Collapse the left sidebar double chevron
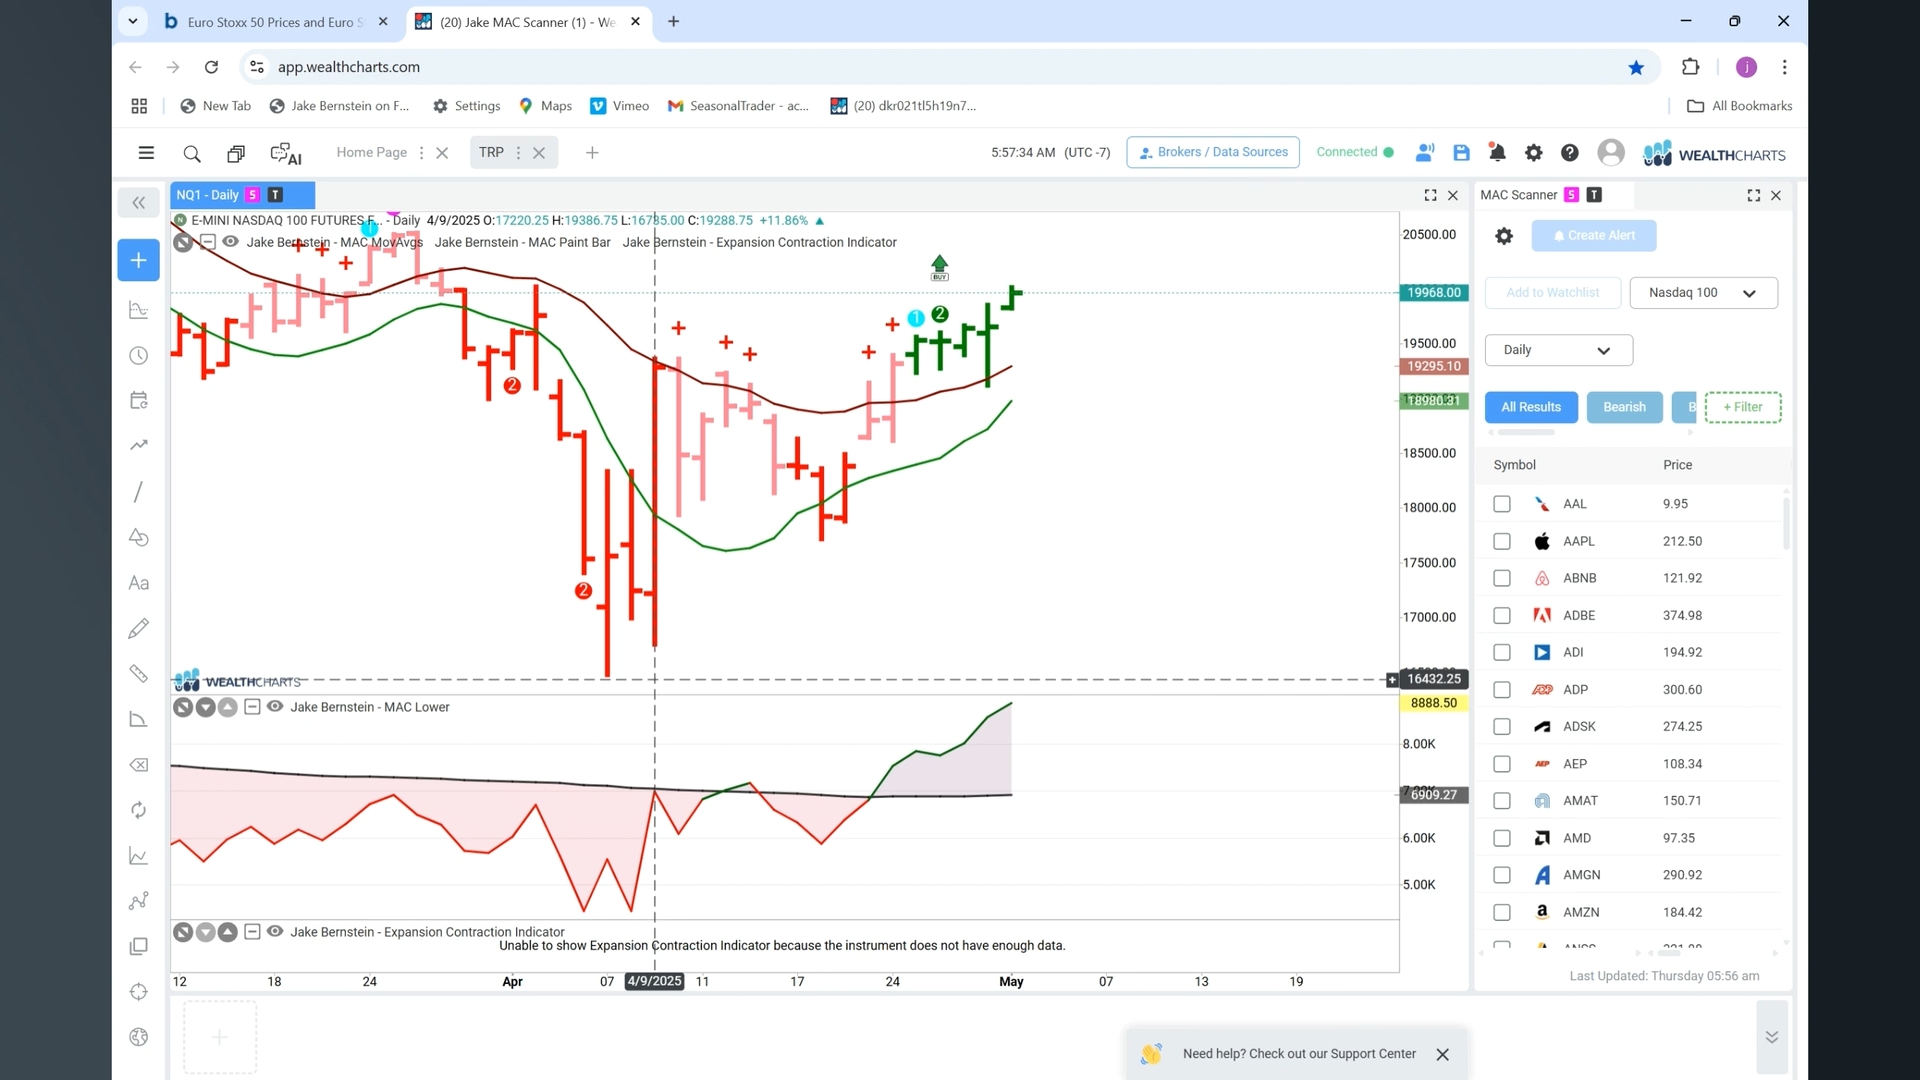The height and width of the screenshot is (1080, 1920). (x=138, y=203)
